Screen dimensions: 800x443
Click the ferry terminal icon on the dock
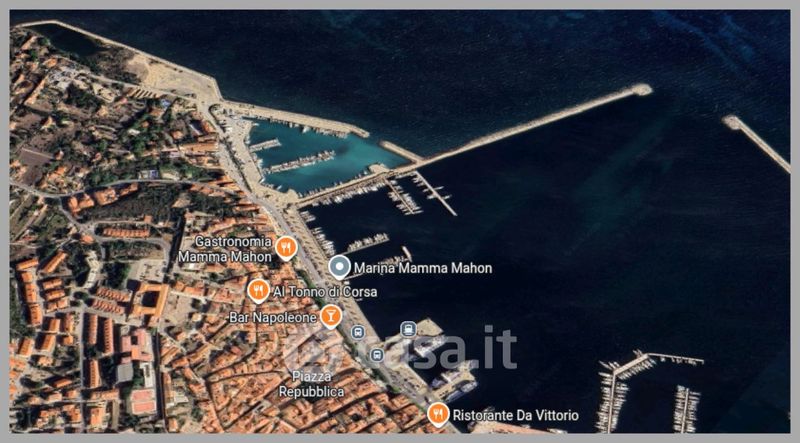[x=408, y=329]
